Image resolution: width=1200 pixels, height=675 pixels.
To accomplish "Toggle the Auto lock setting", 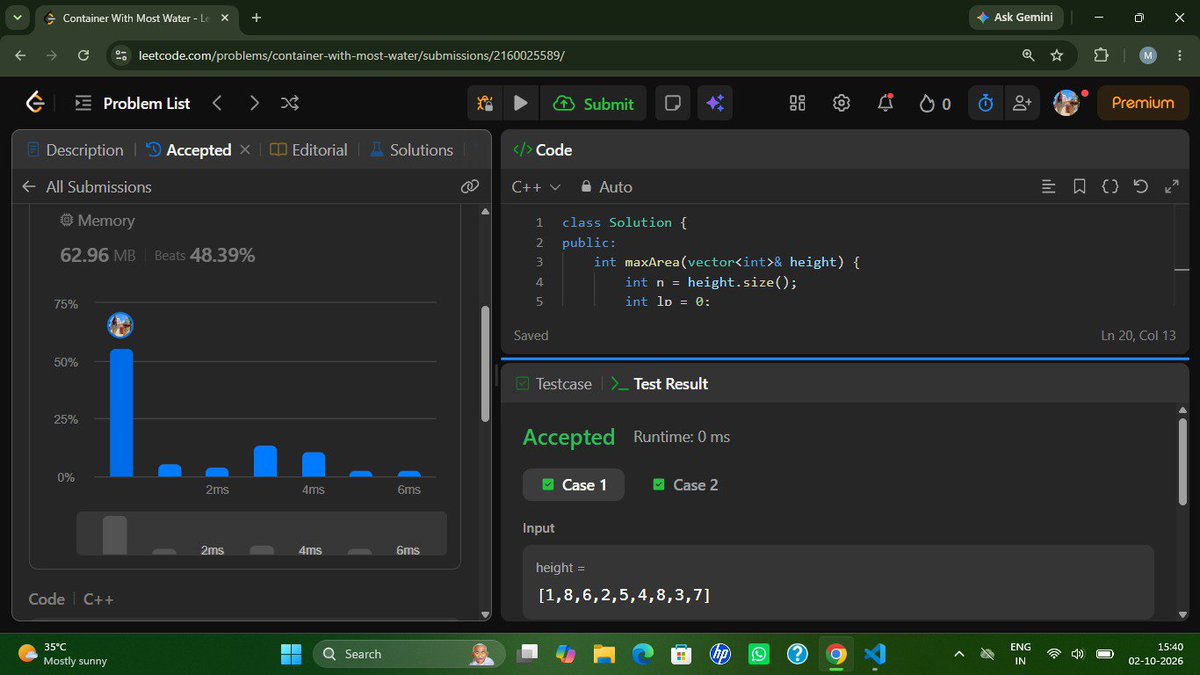I will tap(605, 187).
